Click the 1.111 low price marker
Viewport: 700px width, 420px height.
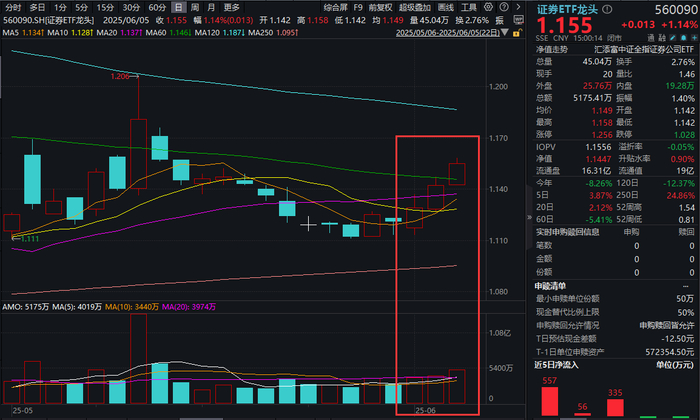[30, 239]
